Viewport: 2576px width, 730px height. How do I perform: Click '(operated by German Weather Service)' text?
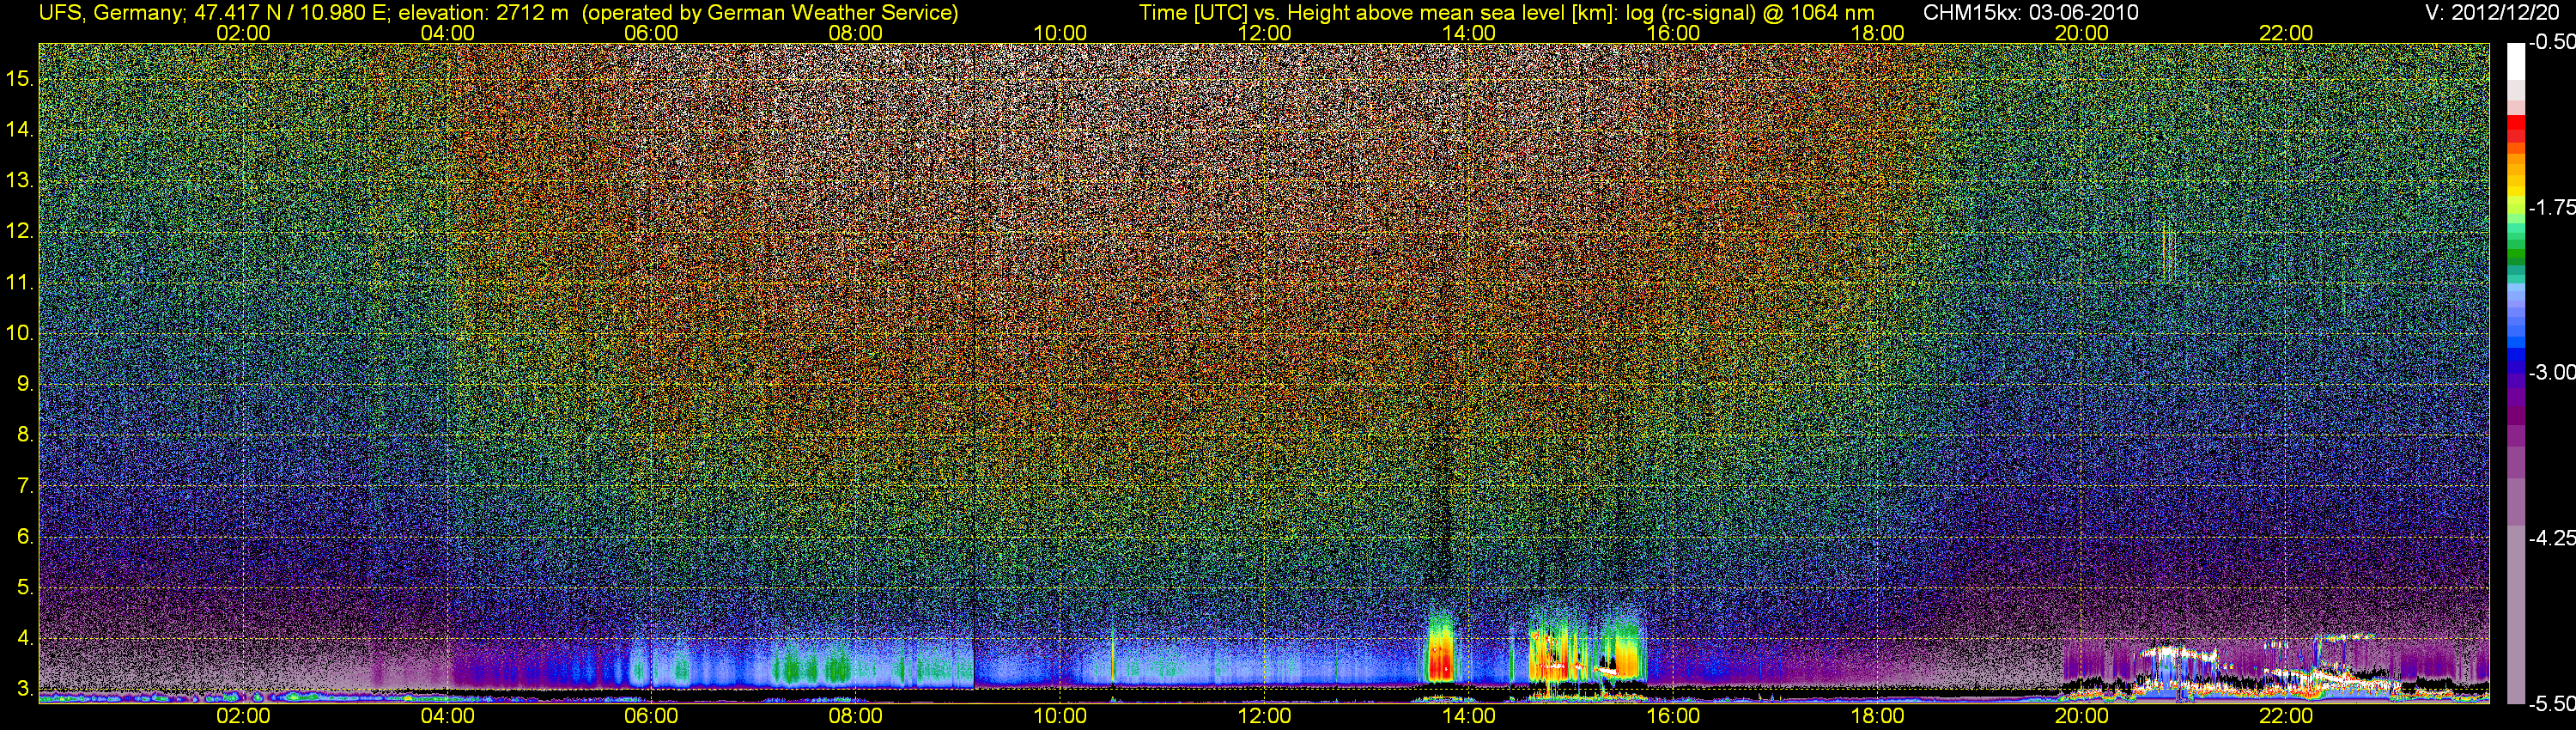coord(770,13)
